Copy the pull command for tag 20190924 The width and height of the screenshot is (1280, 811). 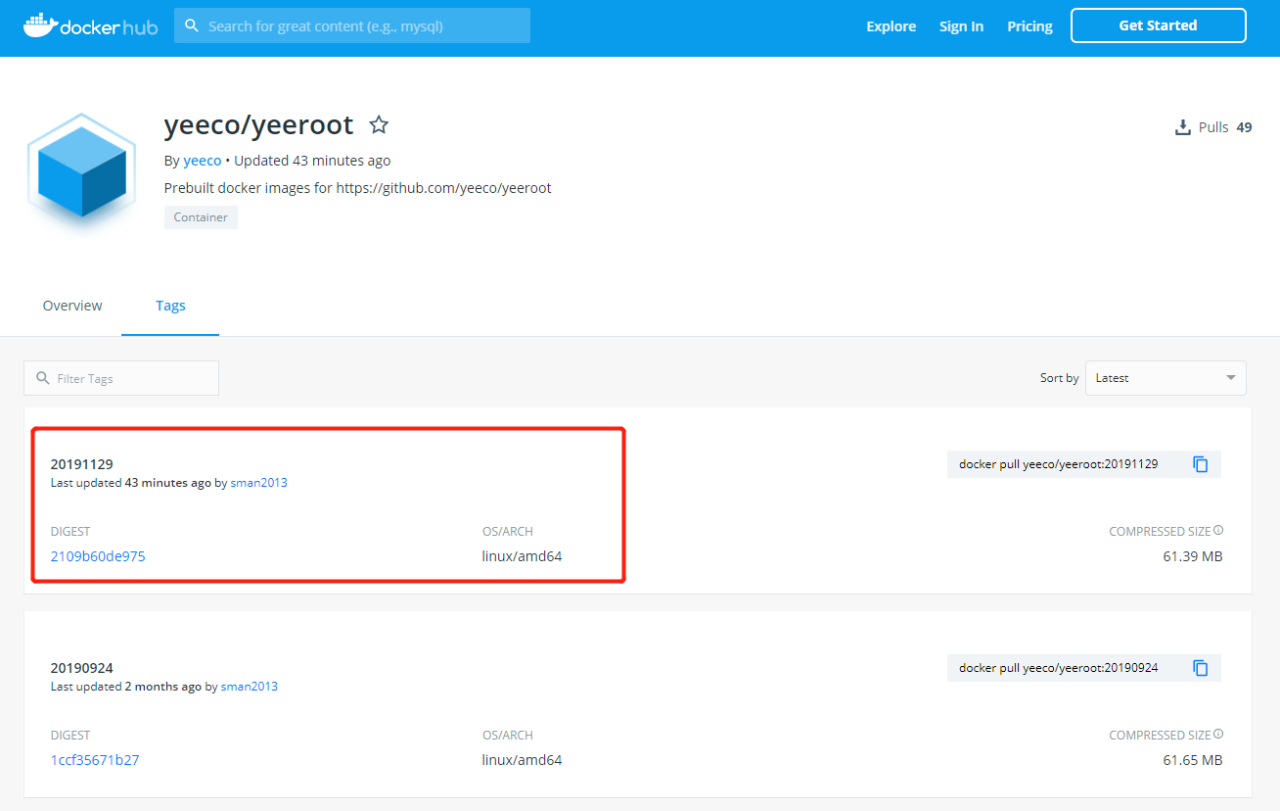click(x=1201, y=668)
